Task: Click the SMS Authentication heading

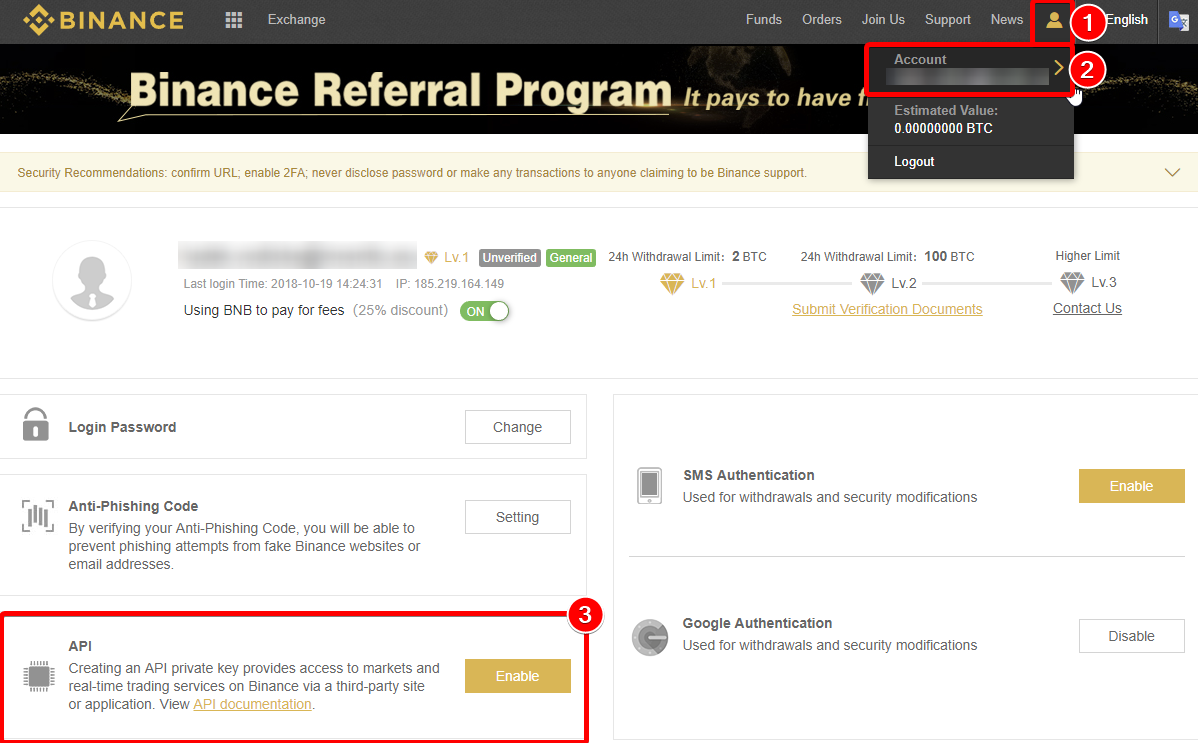Action: [749, 475]
